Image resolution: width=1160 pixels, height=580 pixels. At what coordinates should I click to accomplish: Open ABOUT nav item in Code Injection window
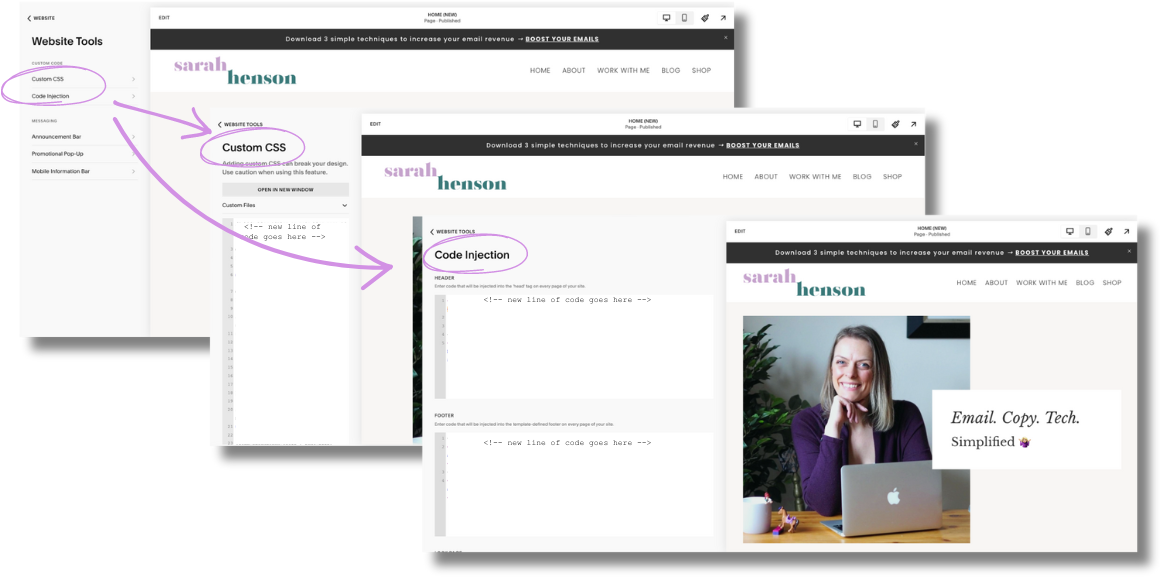point(997,283)
